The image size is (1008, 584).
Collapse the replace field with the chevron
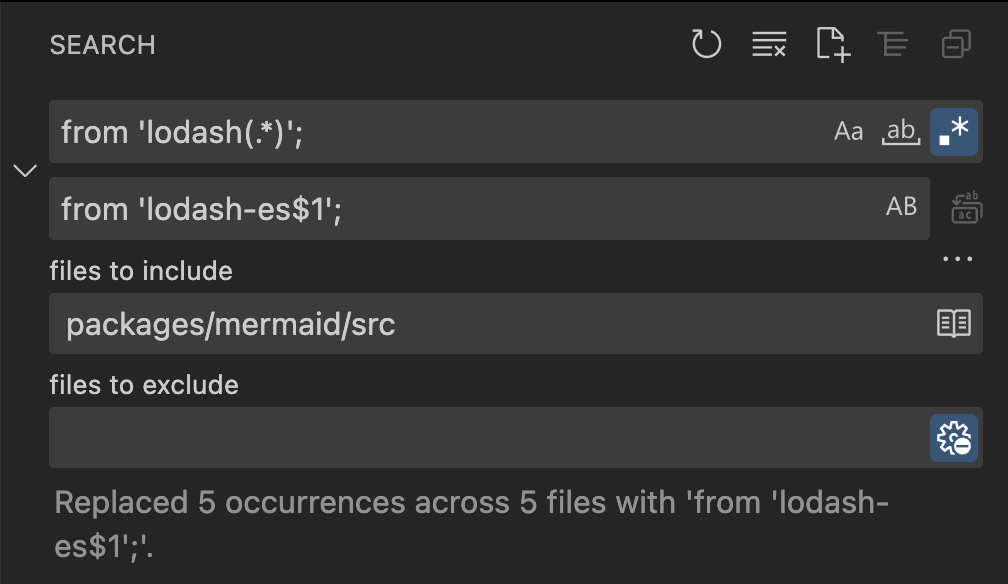pyautogui.click(x=25, y=170)
